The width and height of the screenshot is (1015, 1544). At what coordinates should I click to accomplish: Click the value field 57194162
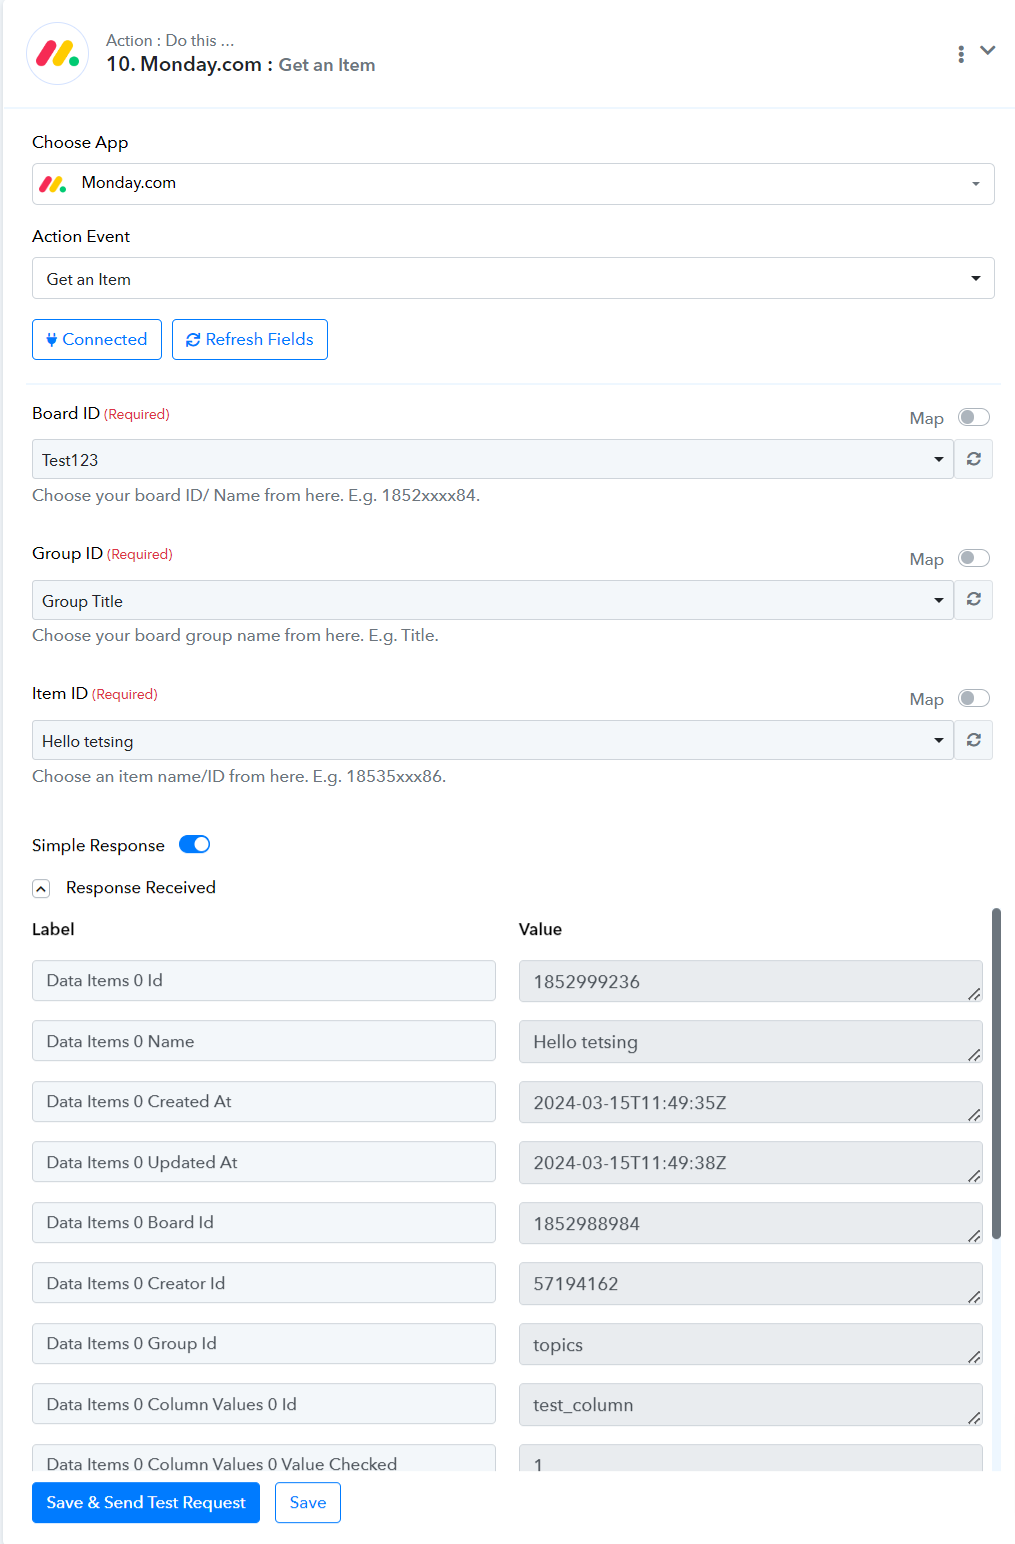pos(751,1284)
